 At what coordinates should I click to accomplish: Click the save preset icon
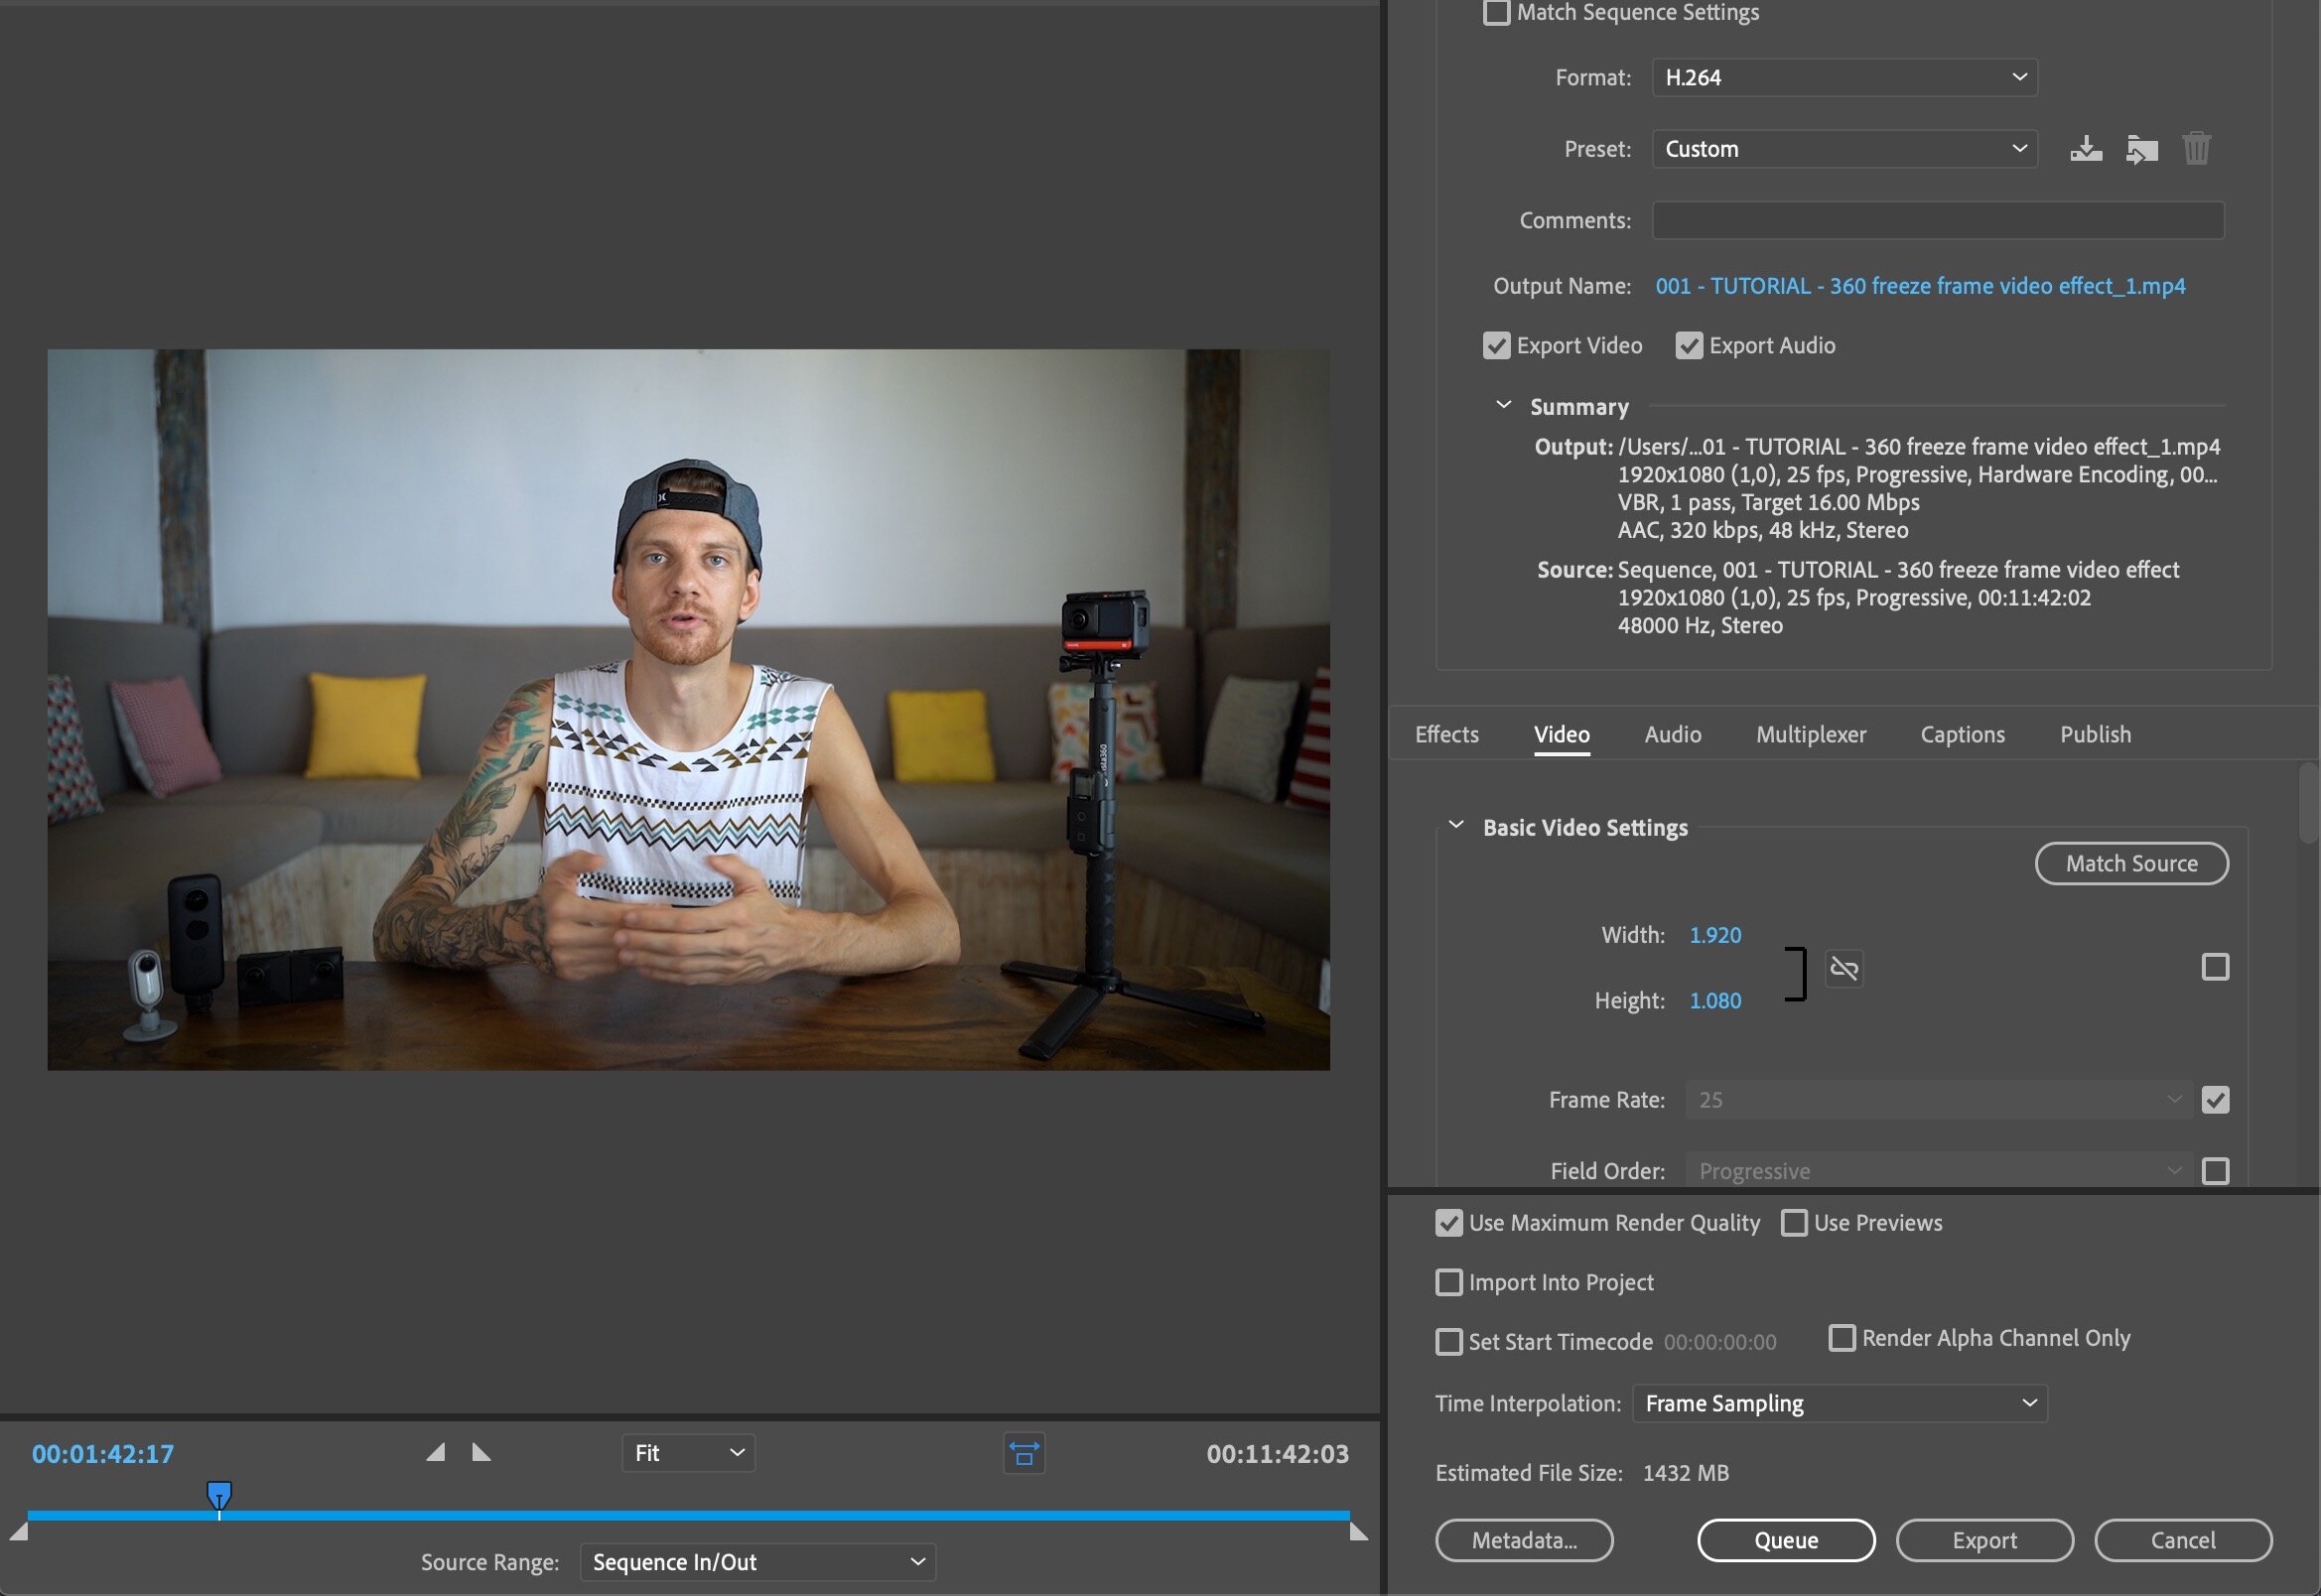click(2087, 148)
